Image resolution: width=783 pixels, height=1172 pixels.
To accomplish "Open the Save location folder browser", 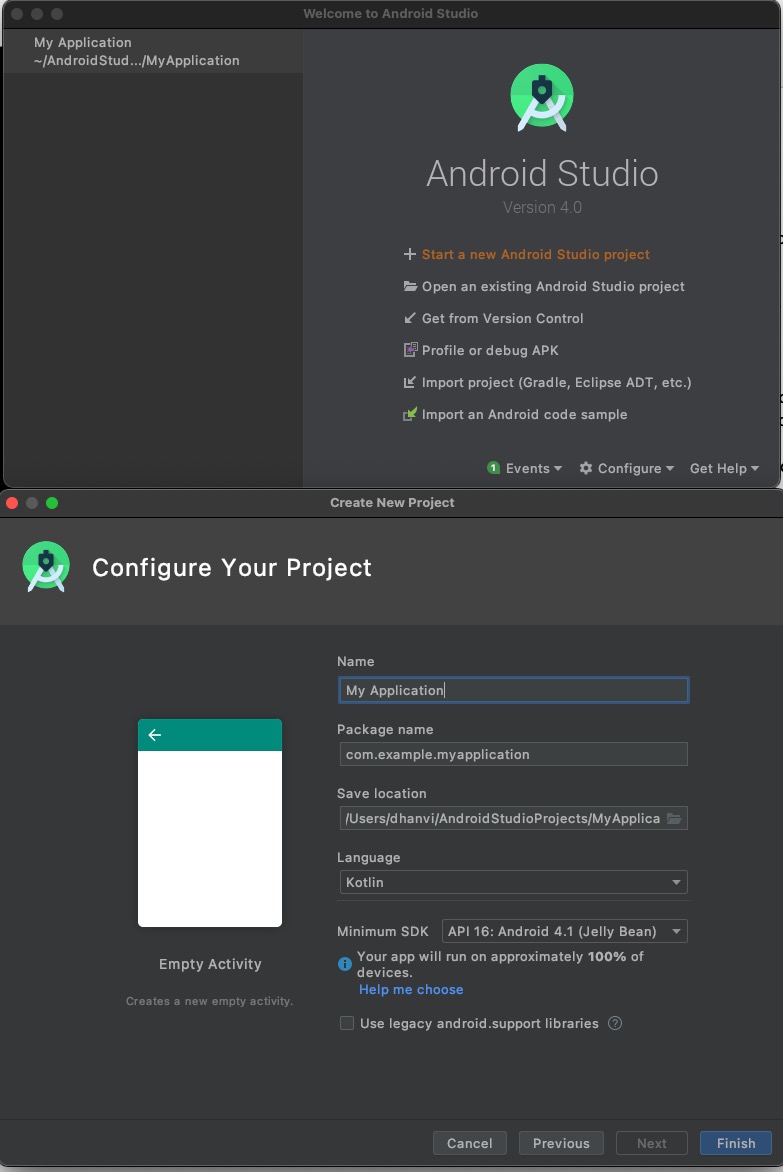I will click(x=677, y=818).
